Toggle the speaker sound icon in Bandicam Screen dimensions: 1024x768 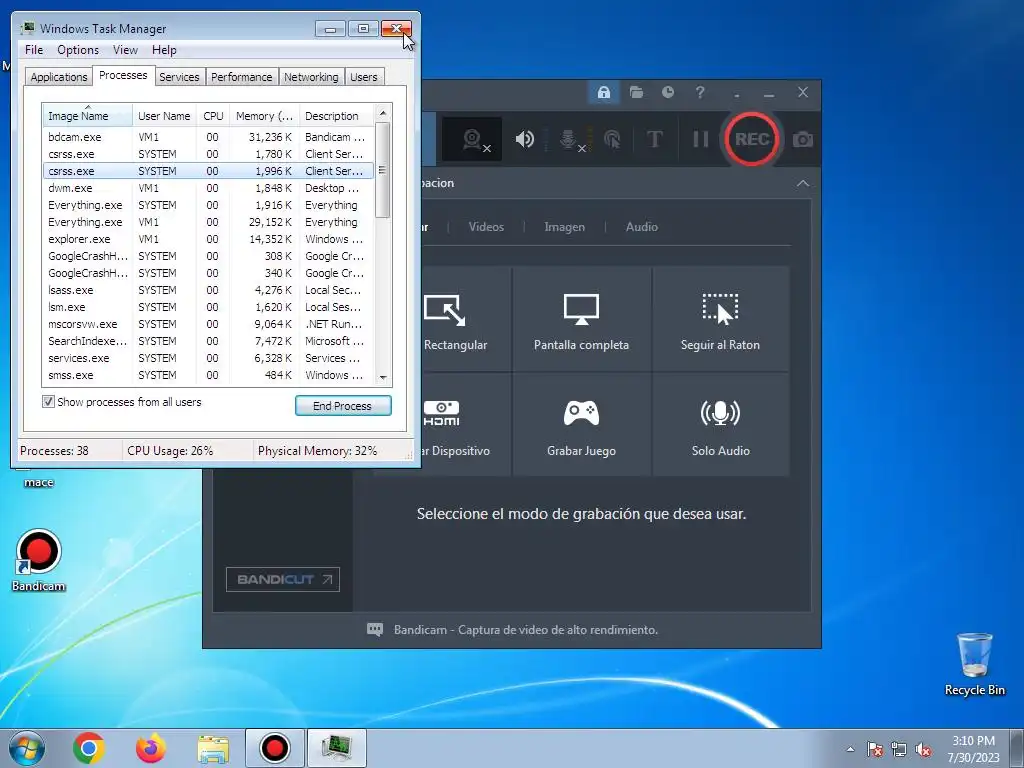point(524,139)
